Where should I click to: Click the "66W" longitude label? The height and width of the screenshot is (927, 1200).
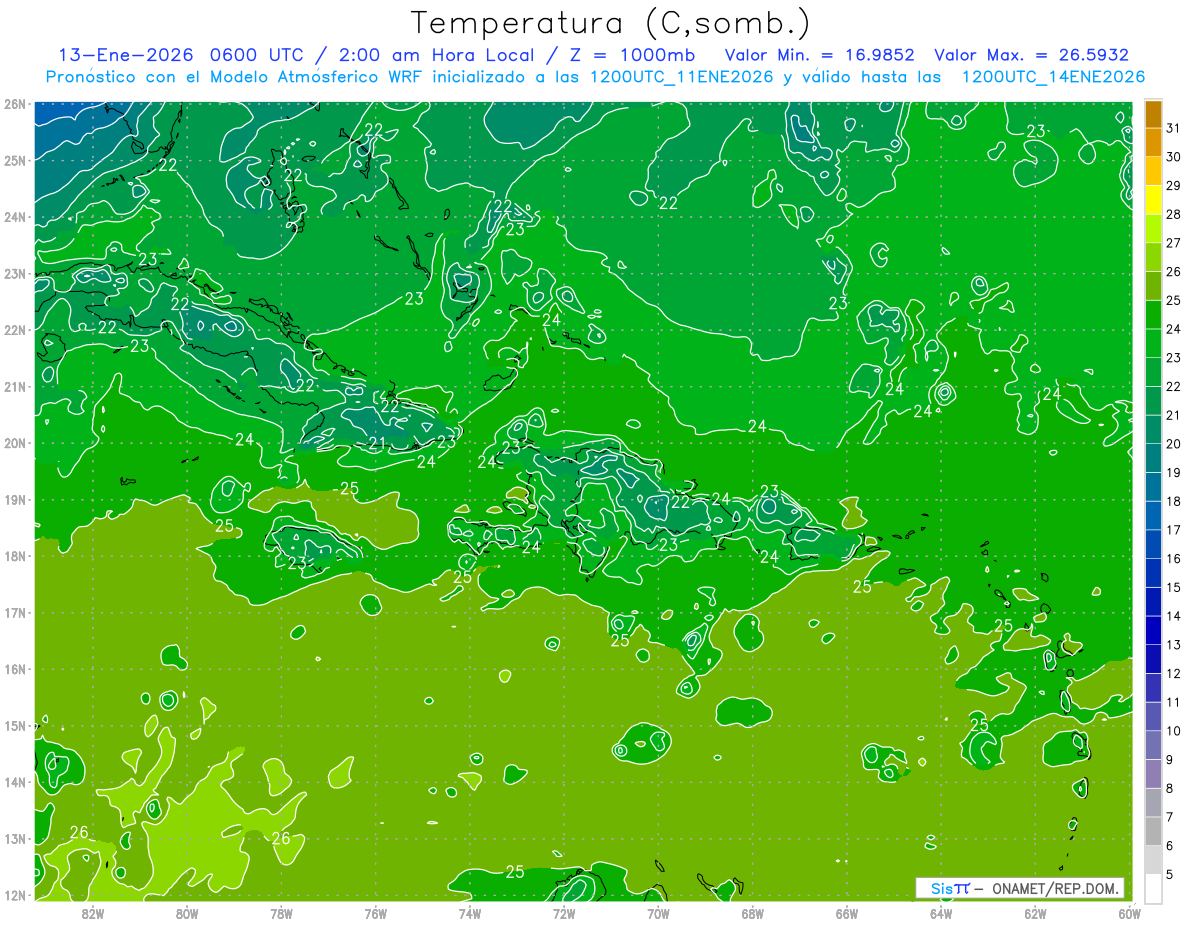(847, 913)
